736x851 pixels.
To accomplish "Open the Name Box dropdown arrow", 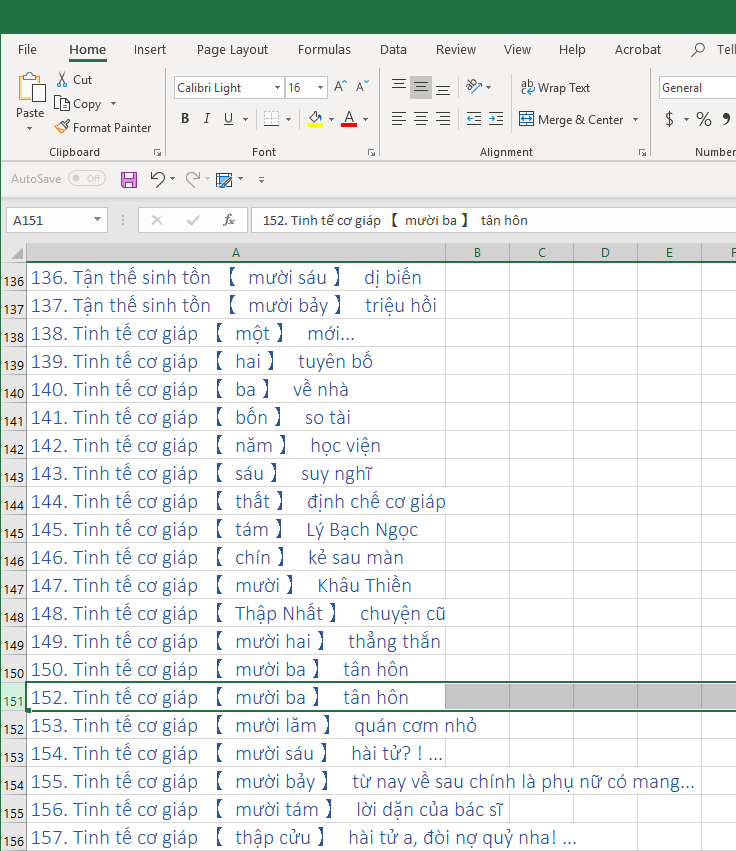I will pos(98,220).
